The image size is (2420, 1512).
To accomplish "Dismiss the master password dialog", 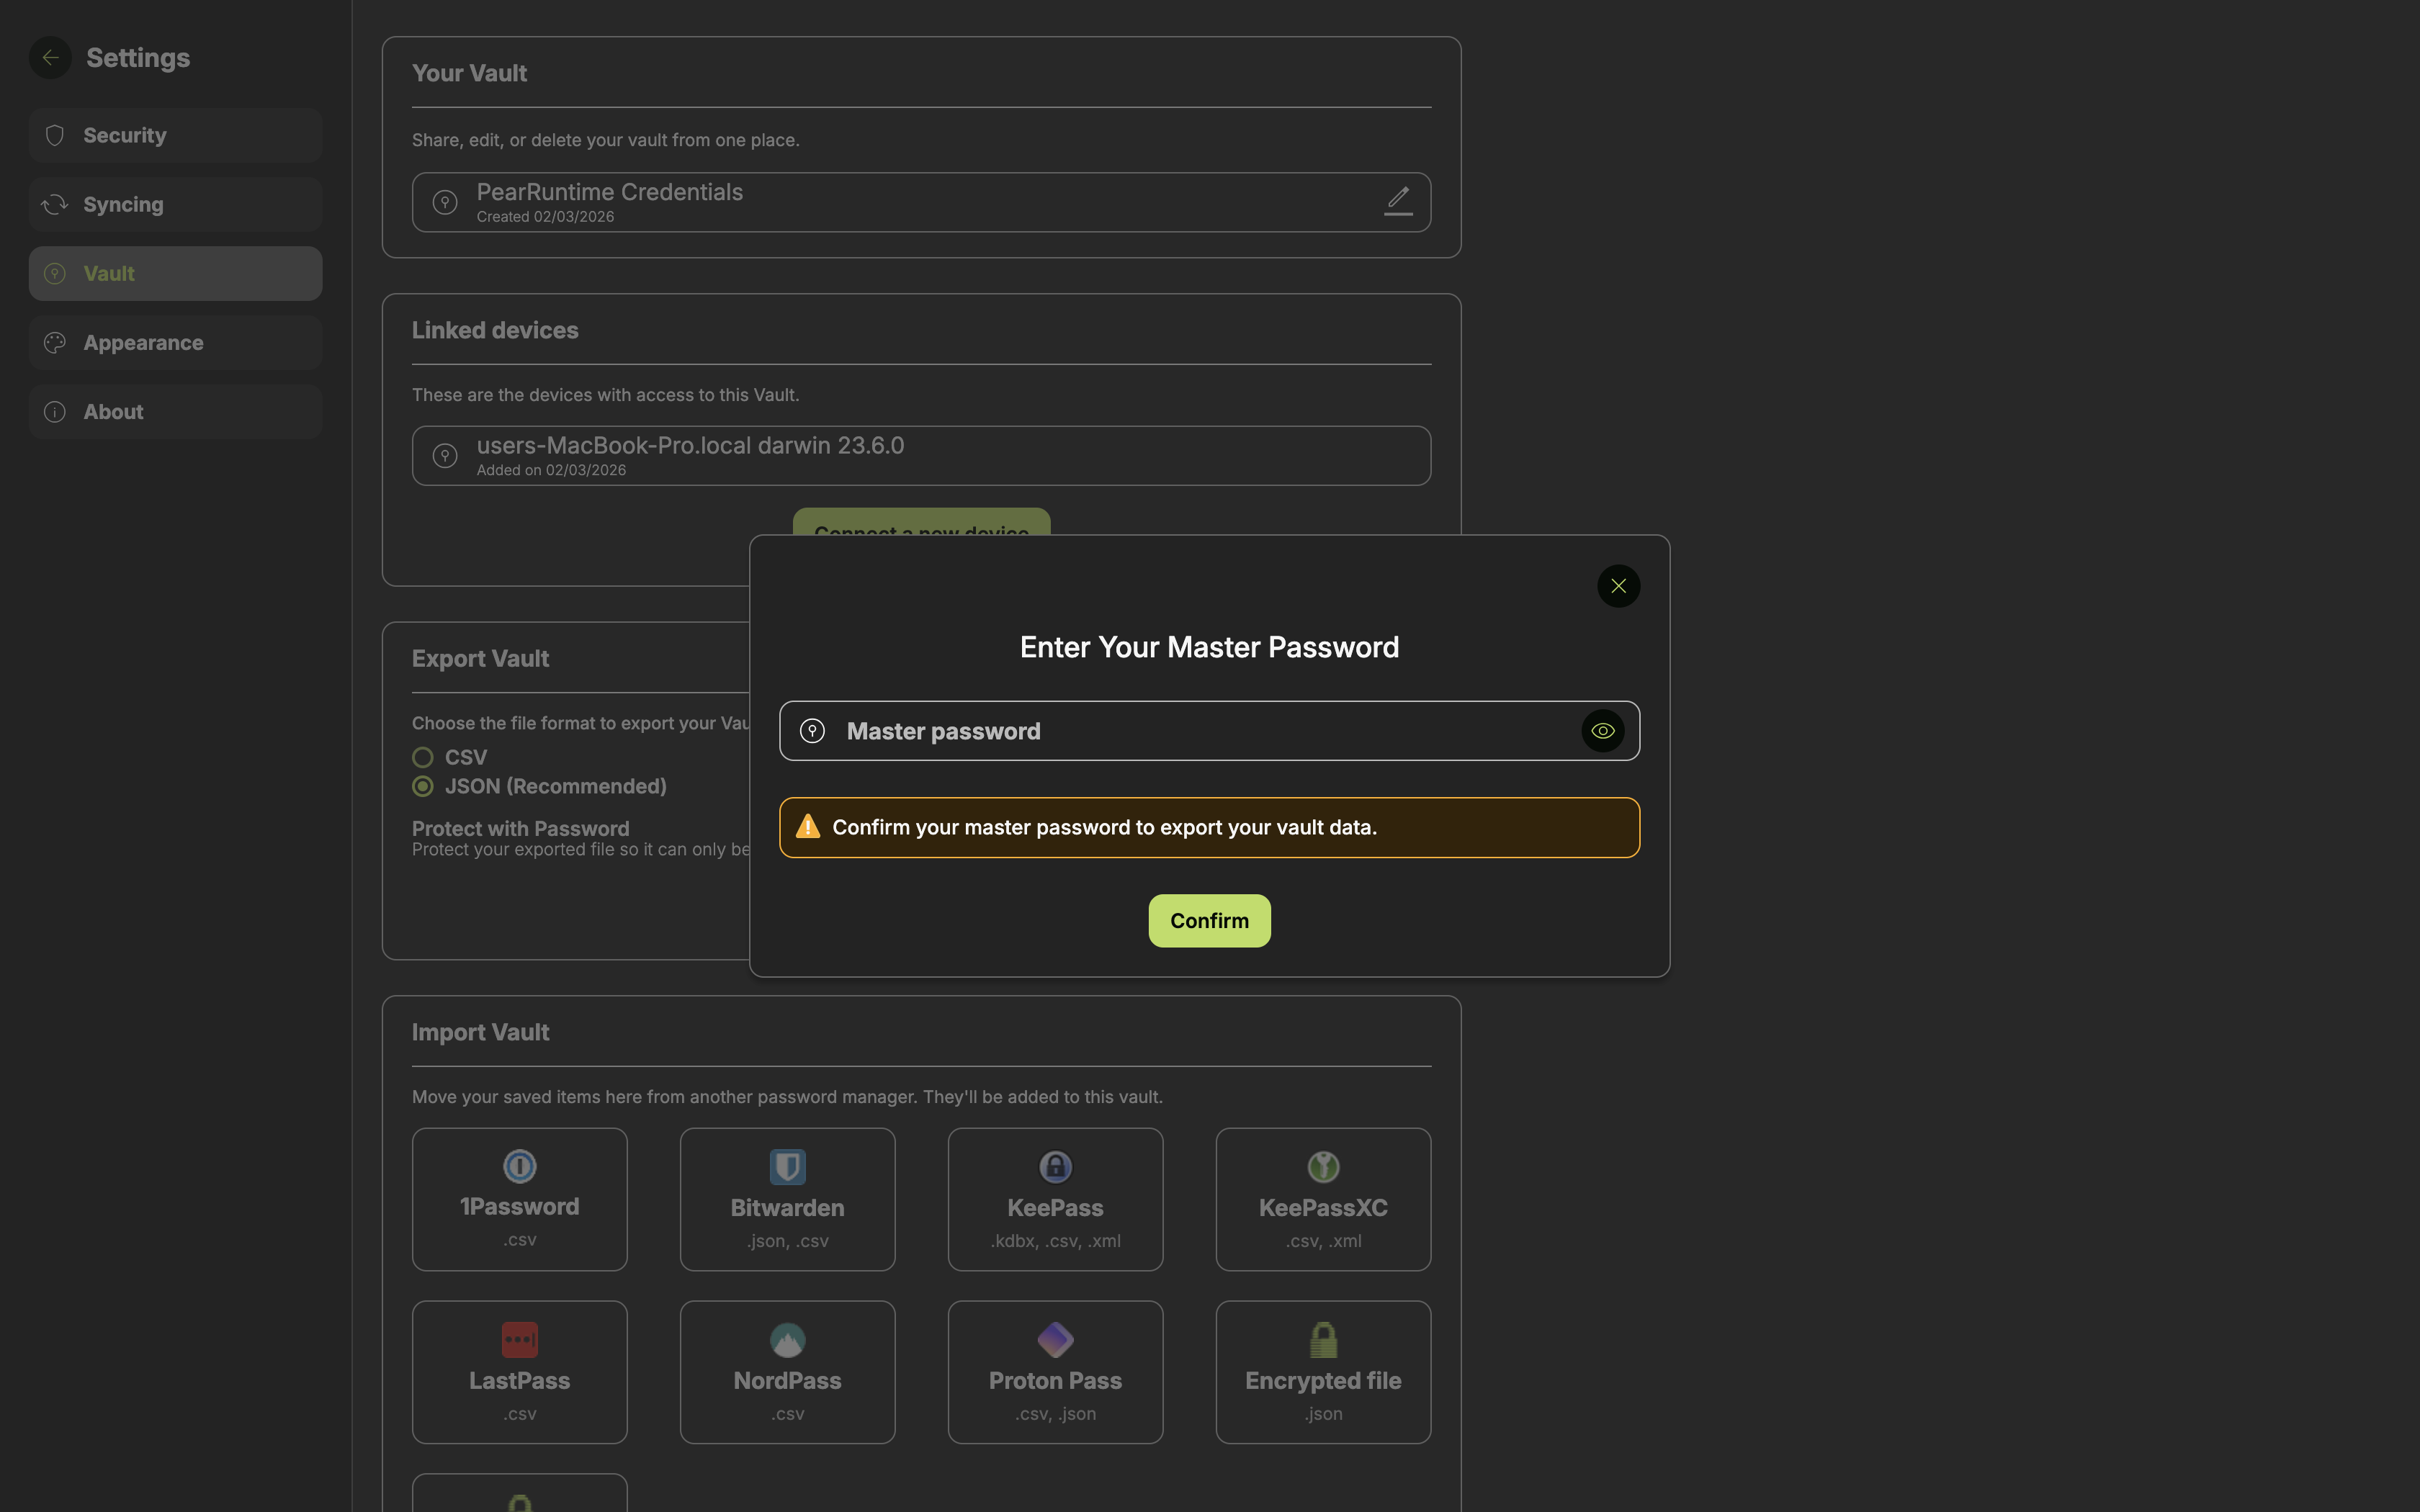I will 1618,585.
